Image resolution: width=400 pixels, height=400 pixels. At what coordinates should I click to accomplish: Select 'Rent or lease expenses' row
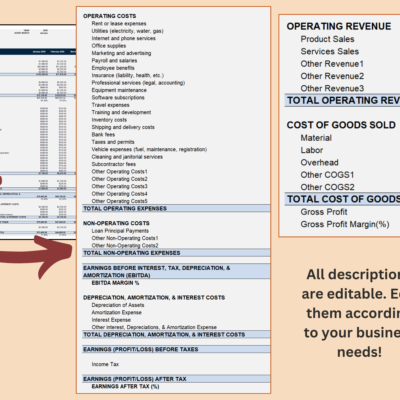pos(119,23)
